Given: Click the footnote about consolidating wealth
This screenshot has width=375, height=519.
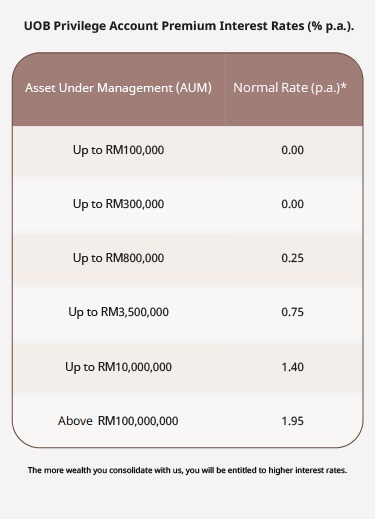Looking at the screenshot, I should pyautogui.click(x=187, y=470).
